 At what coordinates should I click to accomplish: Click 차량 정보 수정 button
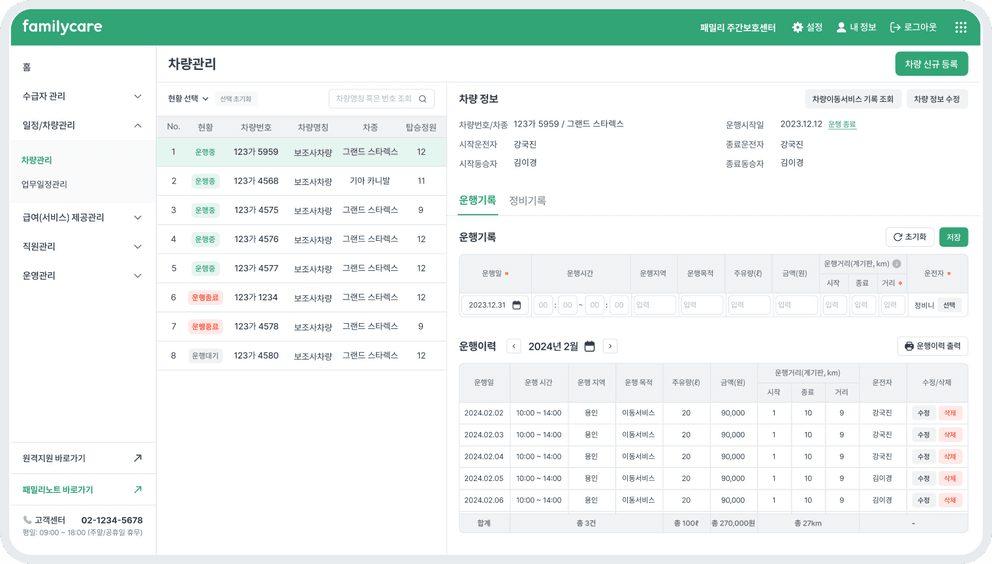(937, 99)
